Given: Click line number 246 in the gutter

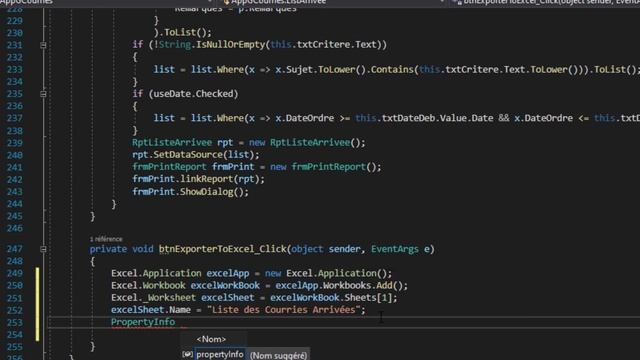Looking at the screenshot, I should [x=15, y=228].
